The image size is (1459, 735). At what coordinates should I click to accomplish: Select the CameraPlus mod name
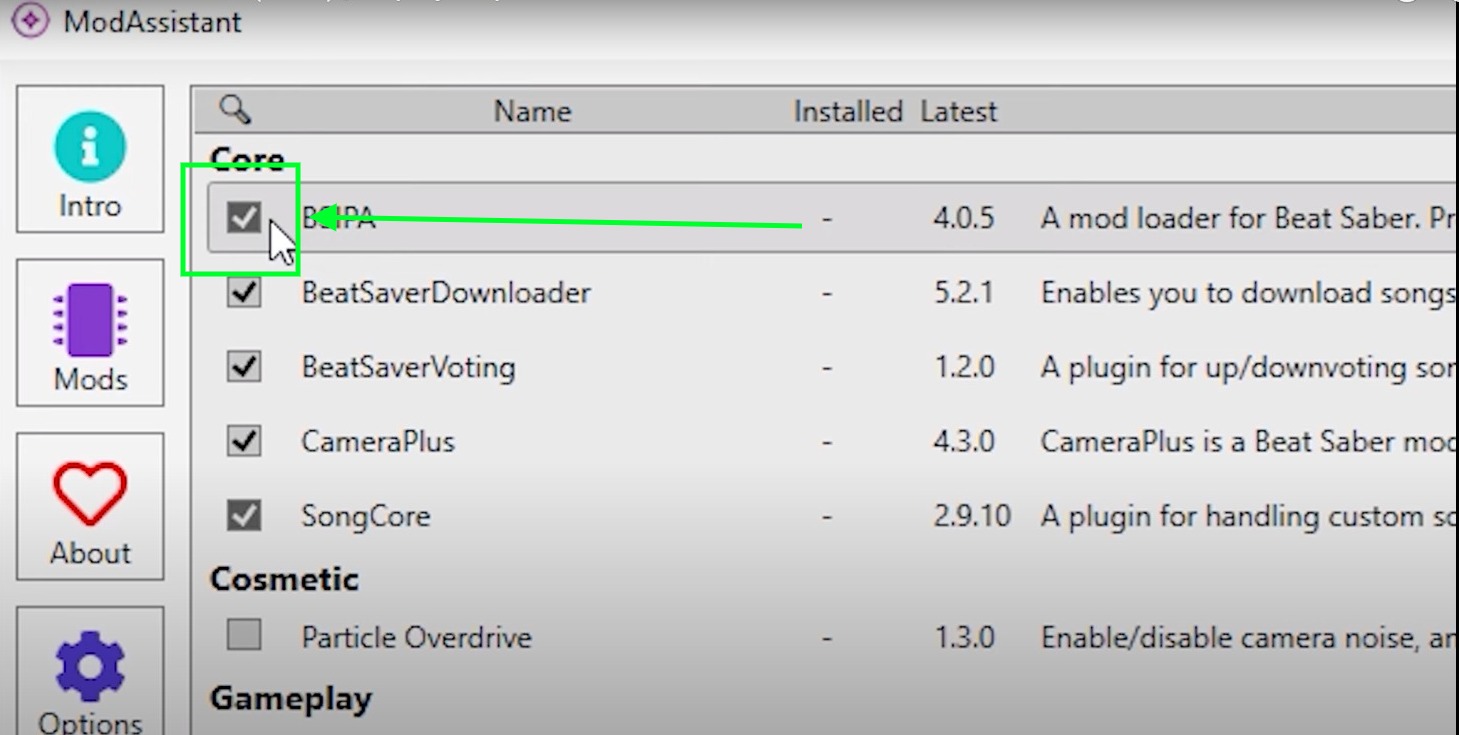(378, 442)
